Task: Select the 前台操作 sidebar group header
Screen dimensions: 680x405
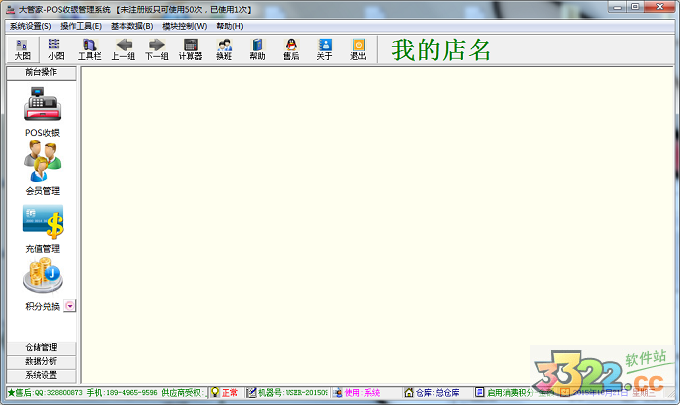Action: (41, 72)
